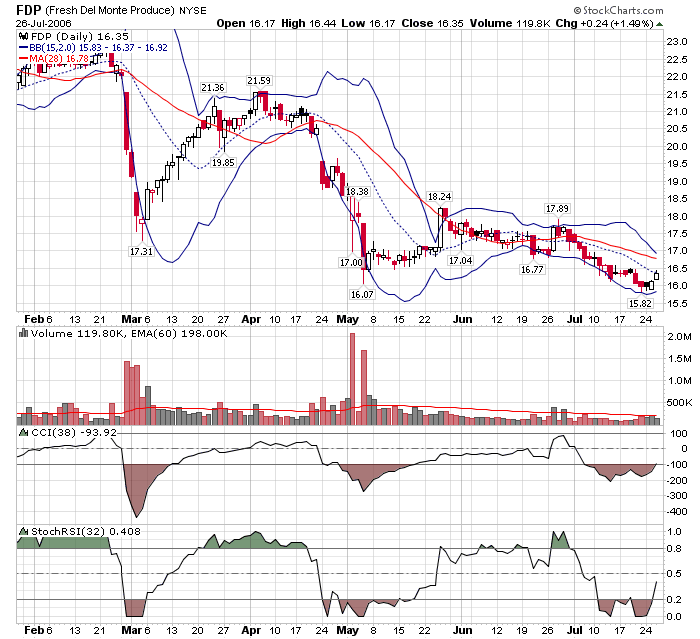Image resolution: width=700 pixels, height=639 pixels.
Task: Click the MA(28) 16.78 legend text
Action: tap(59, 58)
